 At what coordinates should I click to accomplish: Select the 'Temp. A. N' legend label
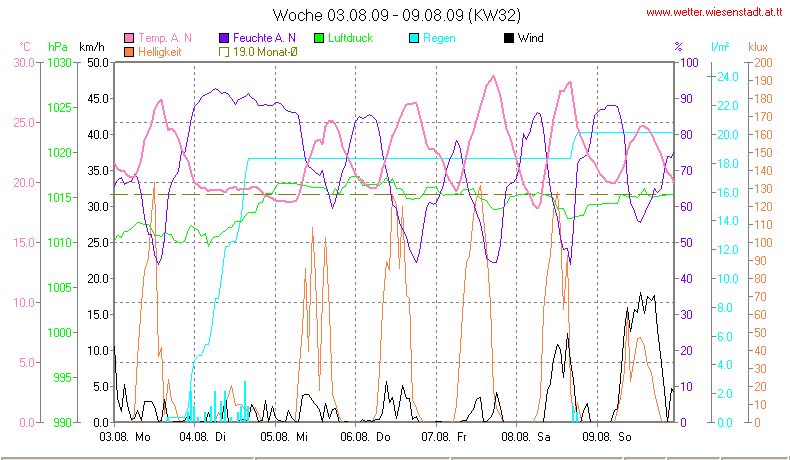165,38
